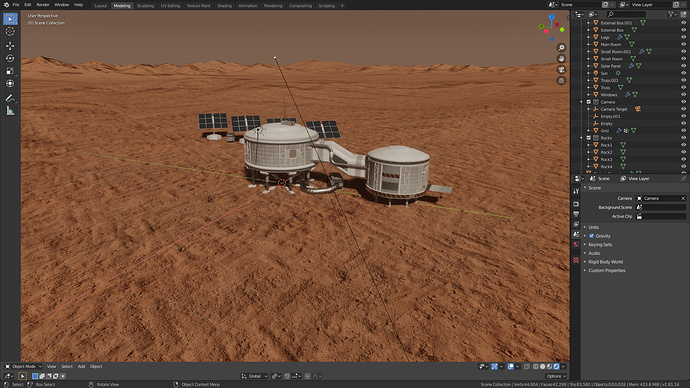This screenshot has width=690, height=388.
Task: Open the World properties tab
Action: click(576, 245)
